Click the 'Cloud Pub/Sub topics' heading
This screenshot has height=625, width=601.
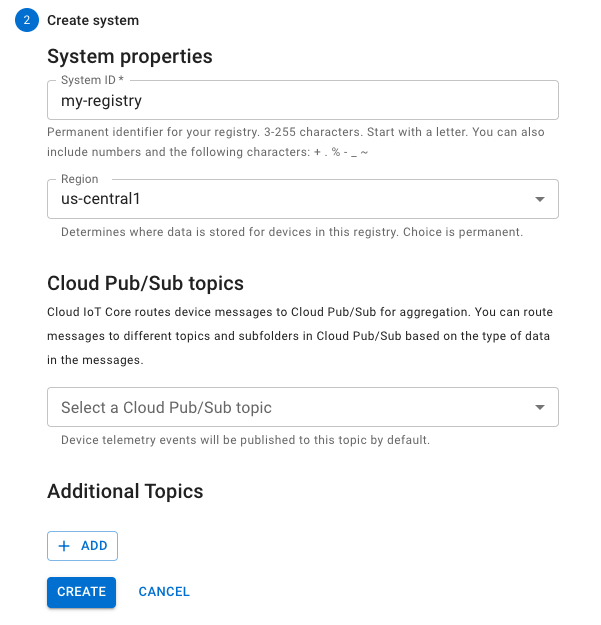pyautogui.click(x=146, y=283)
